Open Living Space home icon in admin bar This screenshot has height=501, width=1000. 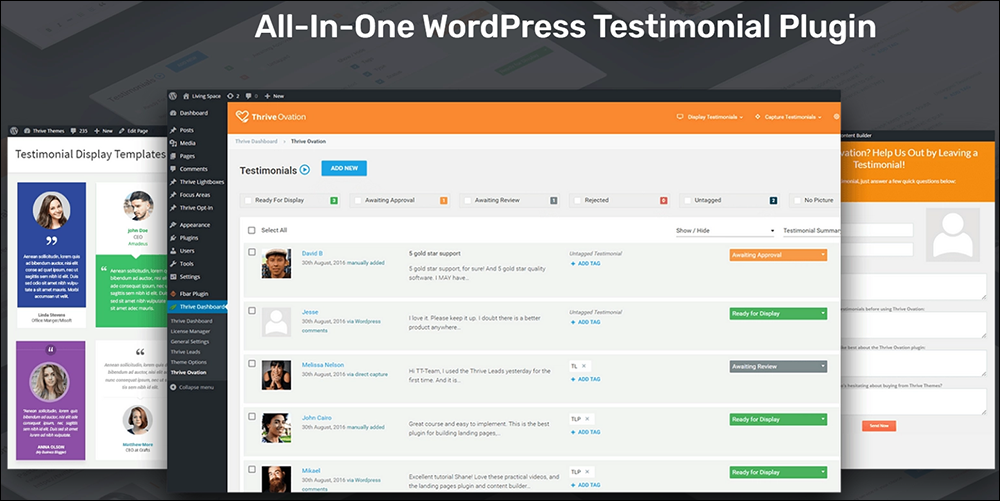point(186,96)
